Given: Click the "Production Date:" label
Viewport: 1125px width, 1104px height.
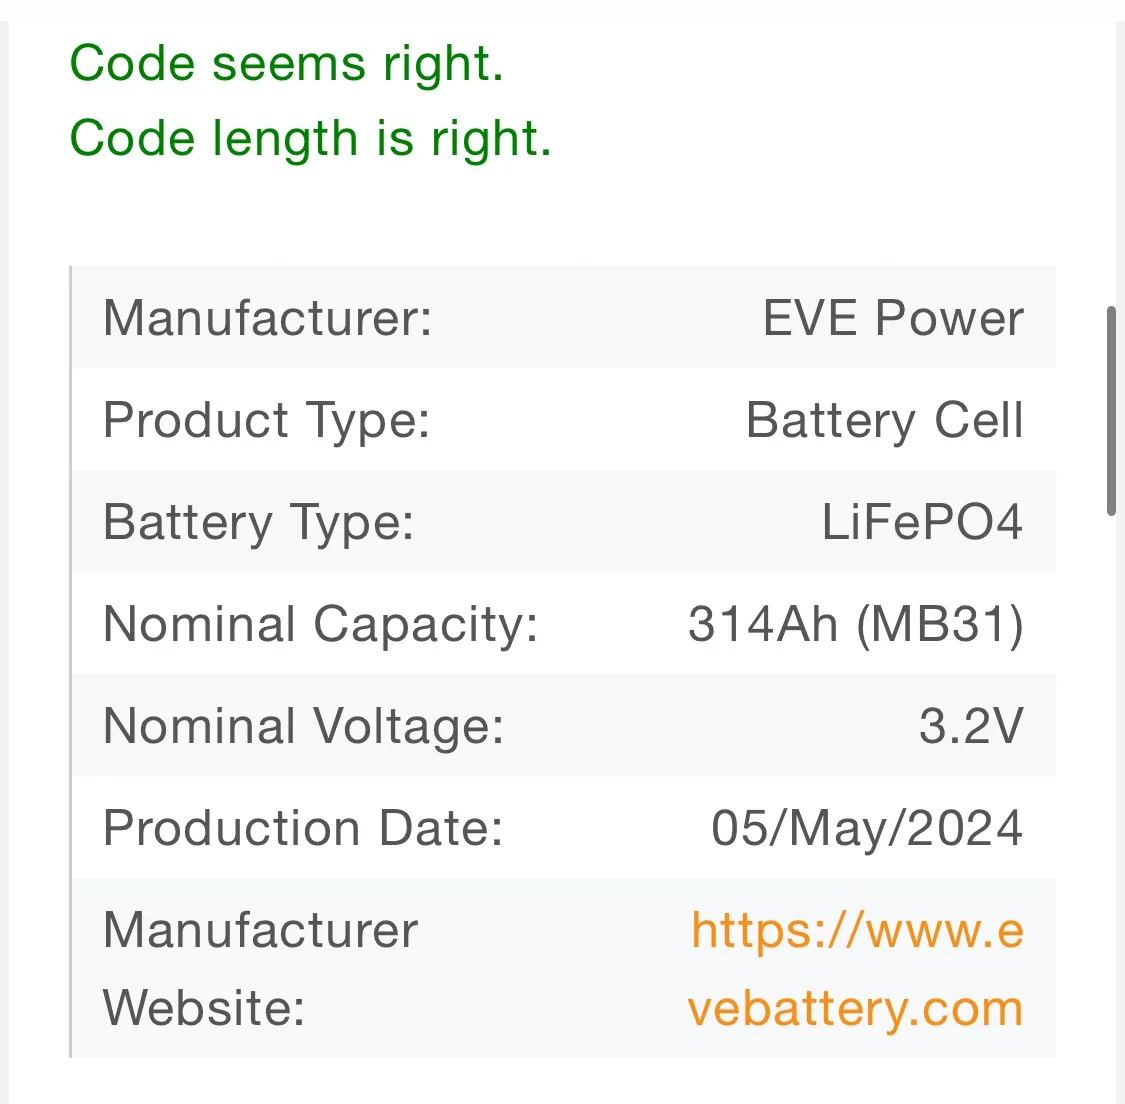Looking at the screenshot, I should click(x=304, y=829).
